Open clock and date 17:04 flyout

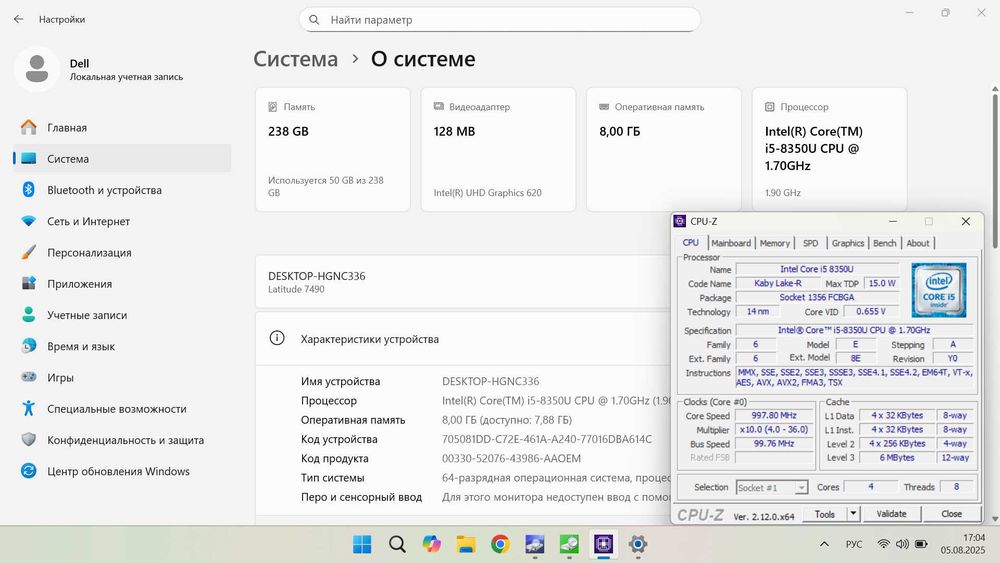962,544
